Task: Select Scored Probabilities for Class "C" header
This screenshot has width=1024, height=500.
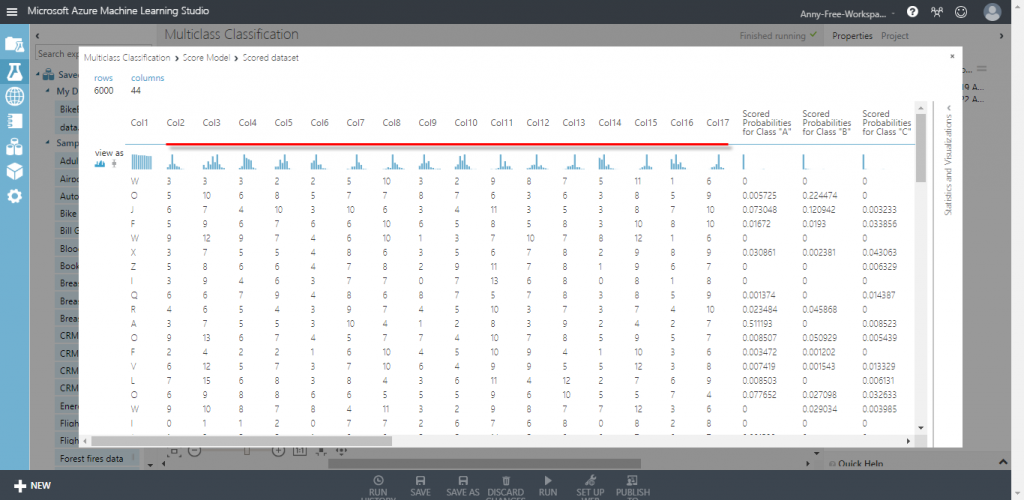Action: click(x=886, y=123)
